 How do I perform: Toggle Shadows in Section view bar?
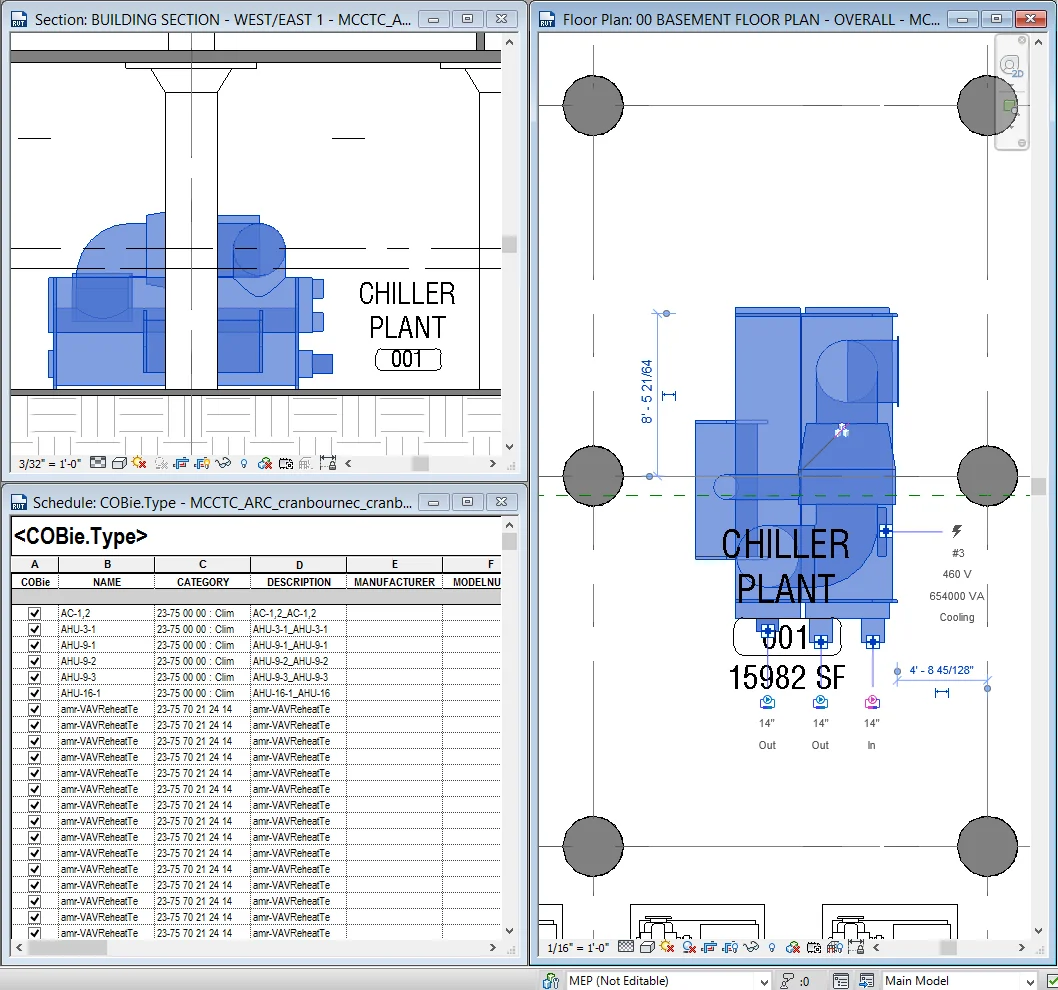161,464
